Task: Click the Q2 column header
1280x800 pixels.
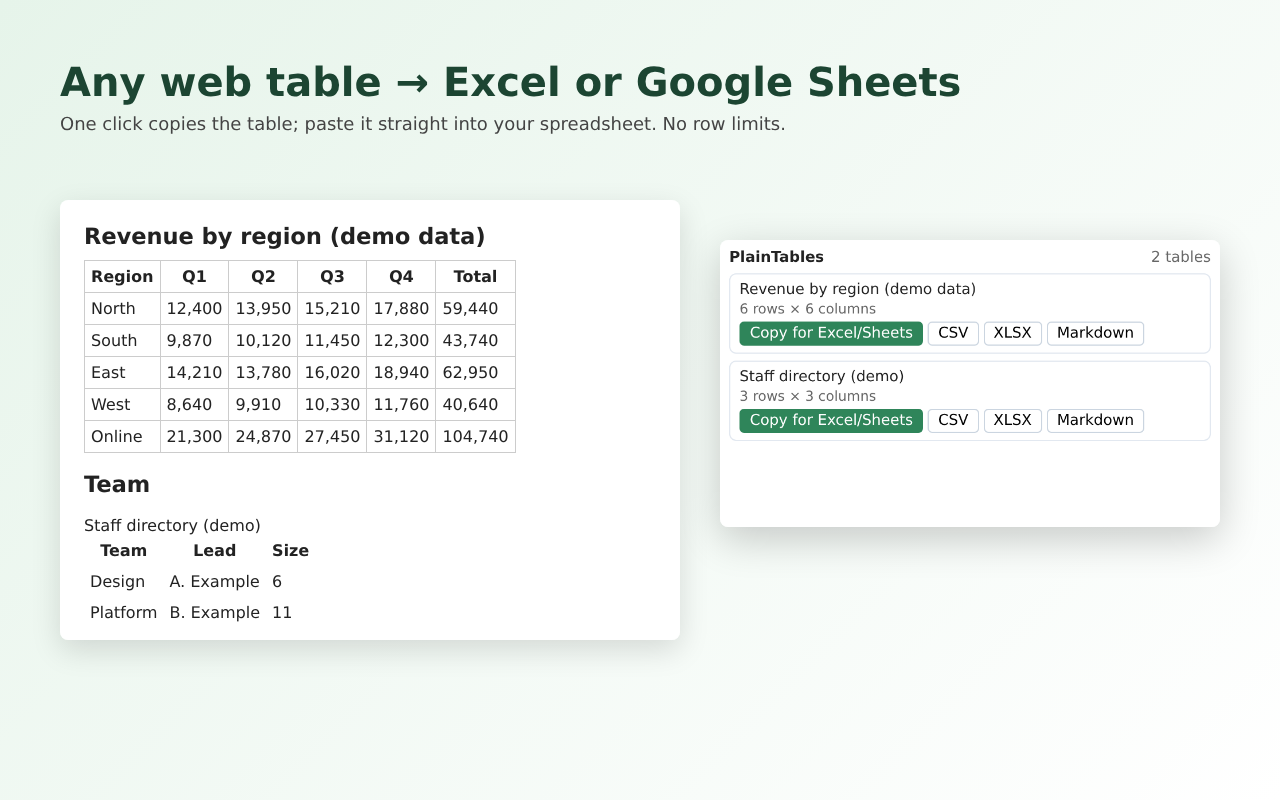Action: 263,277
